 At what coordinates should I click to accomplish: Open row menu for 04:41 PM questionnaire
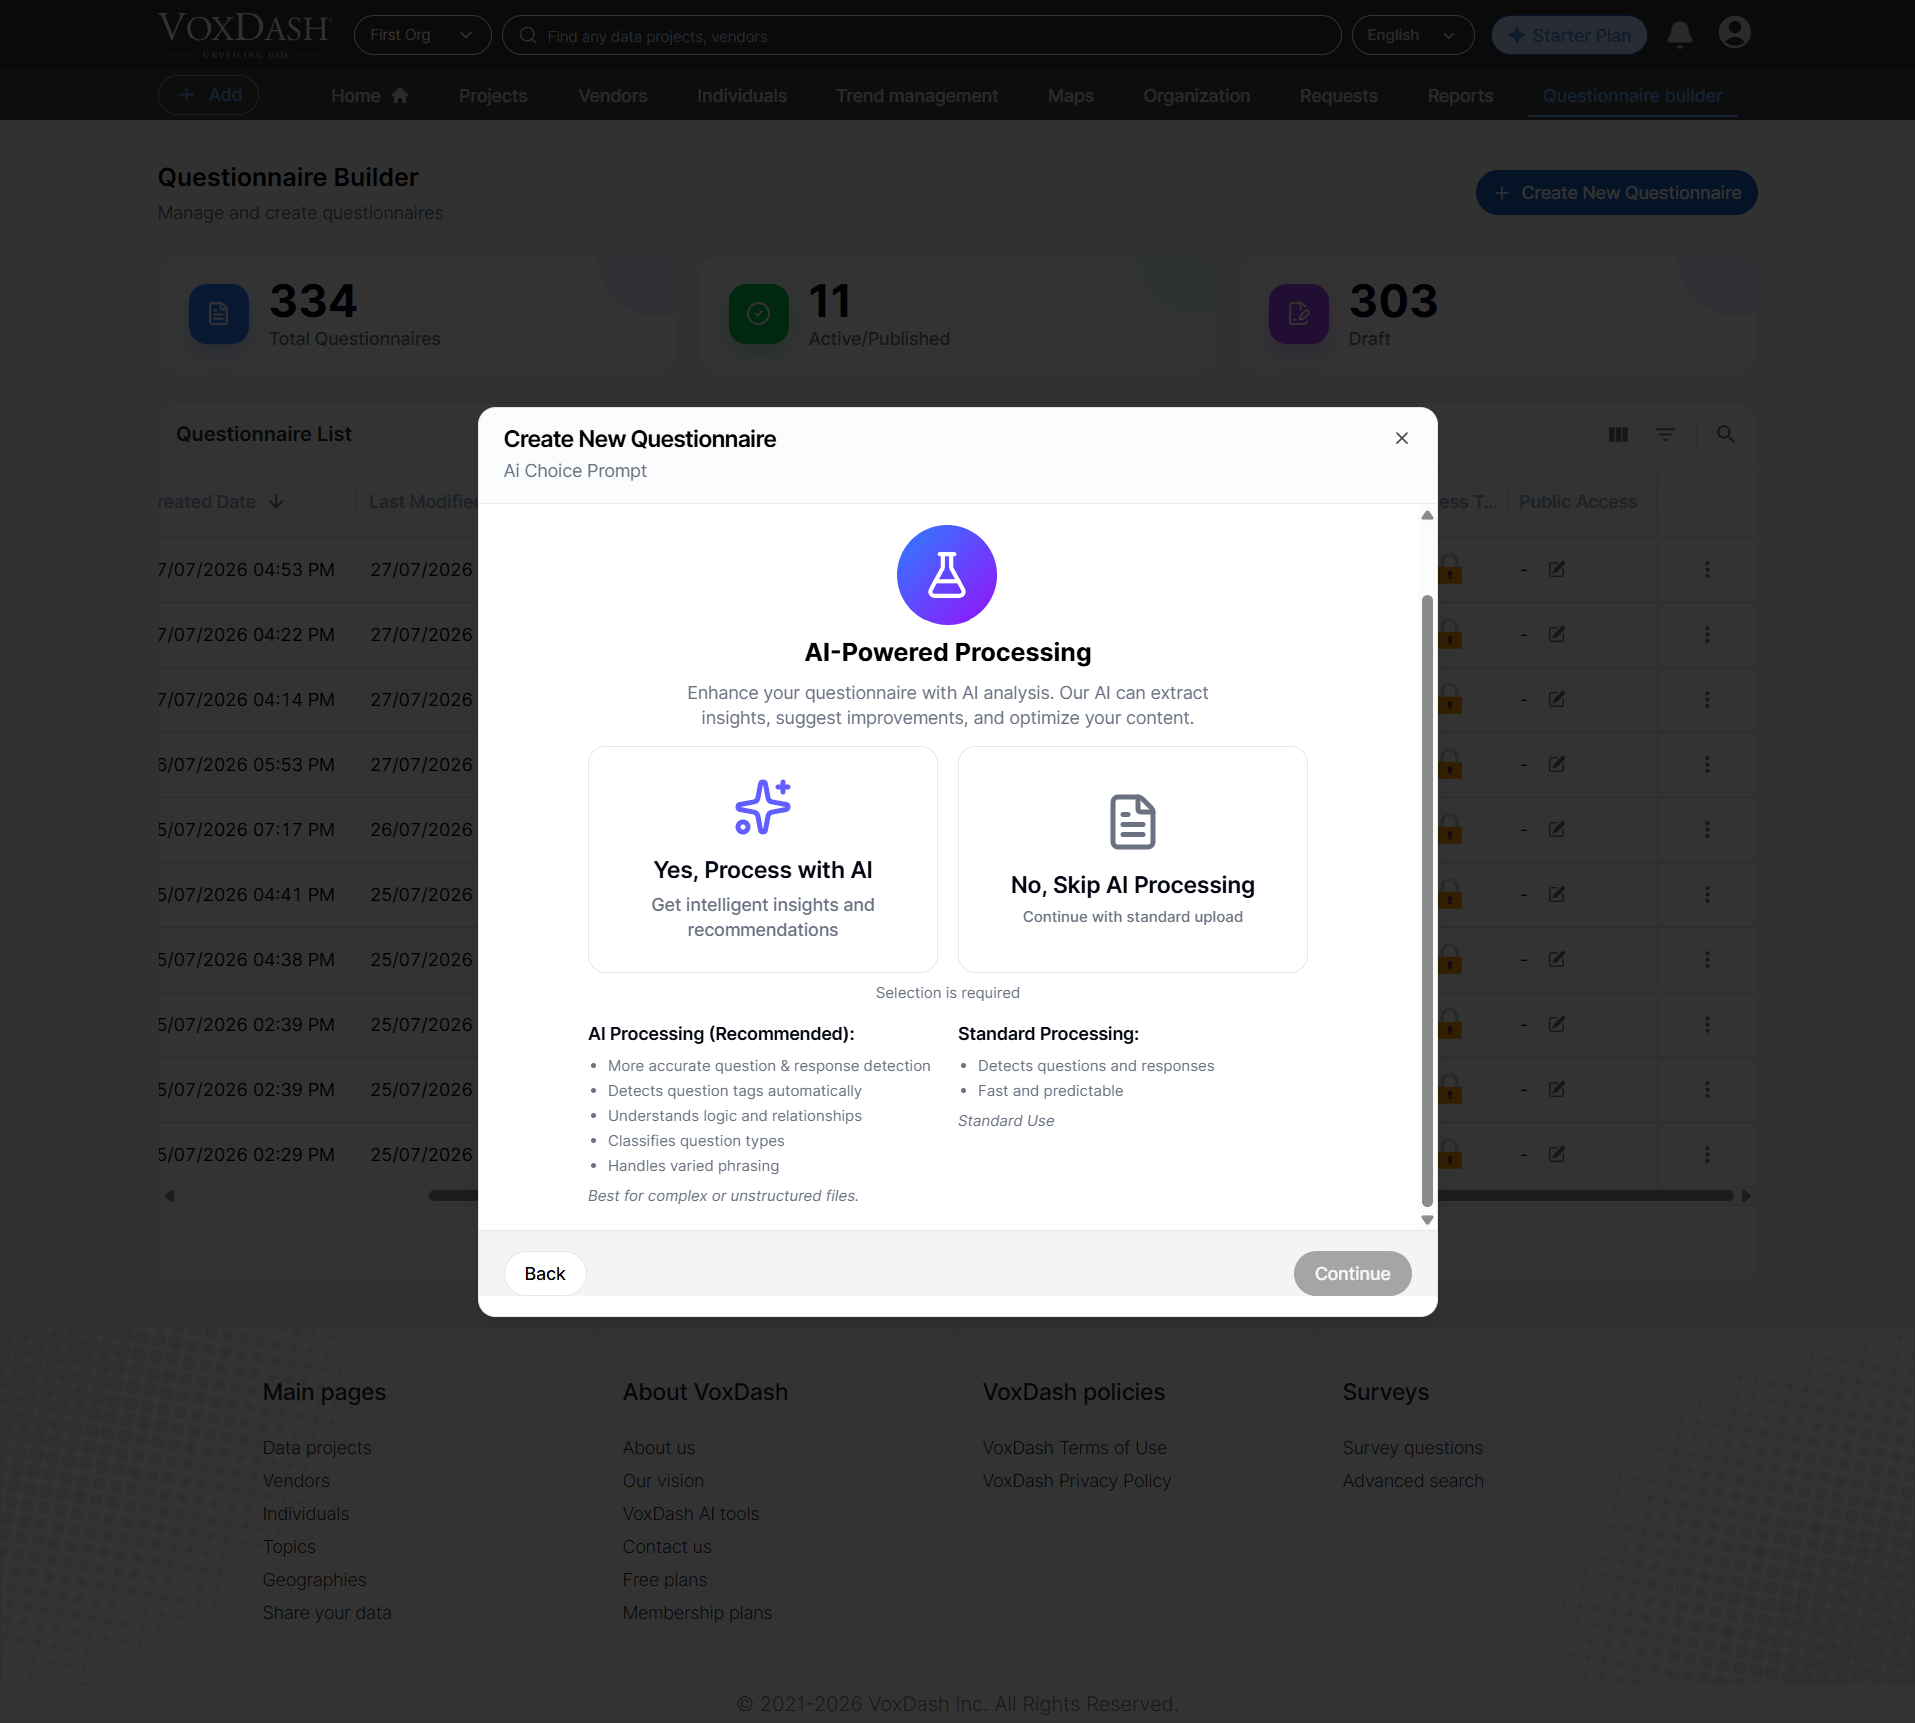(1707, 894)
